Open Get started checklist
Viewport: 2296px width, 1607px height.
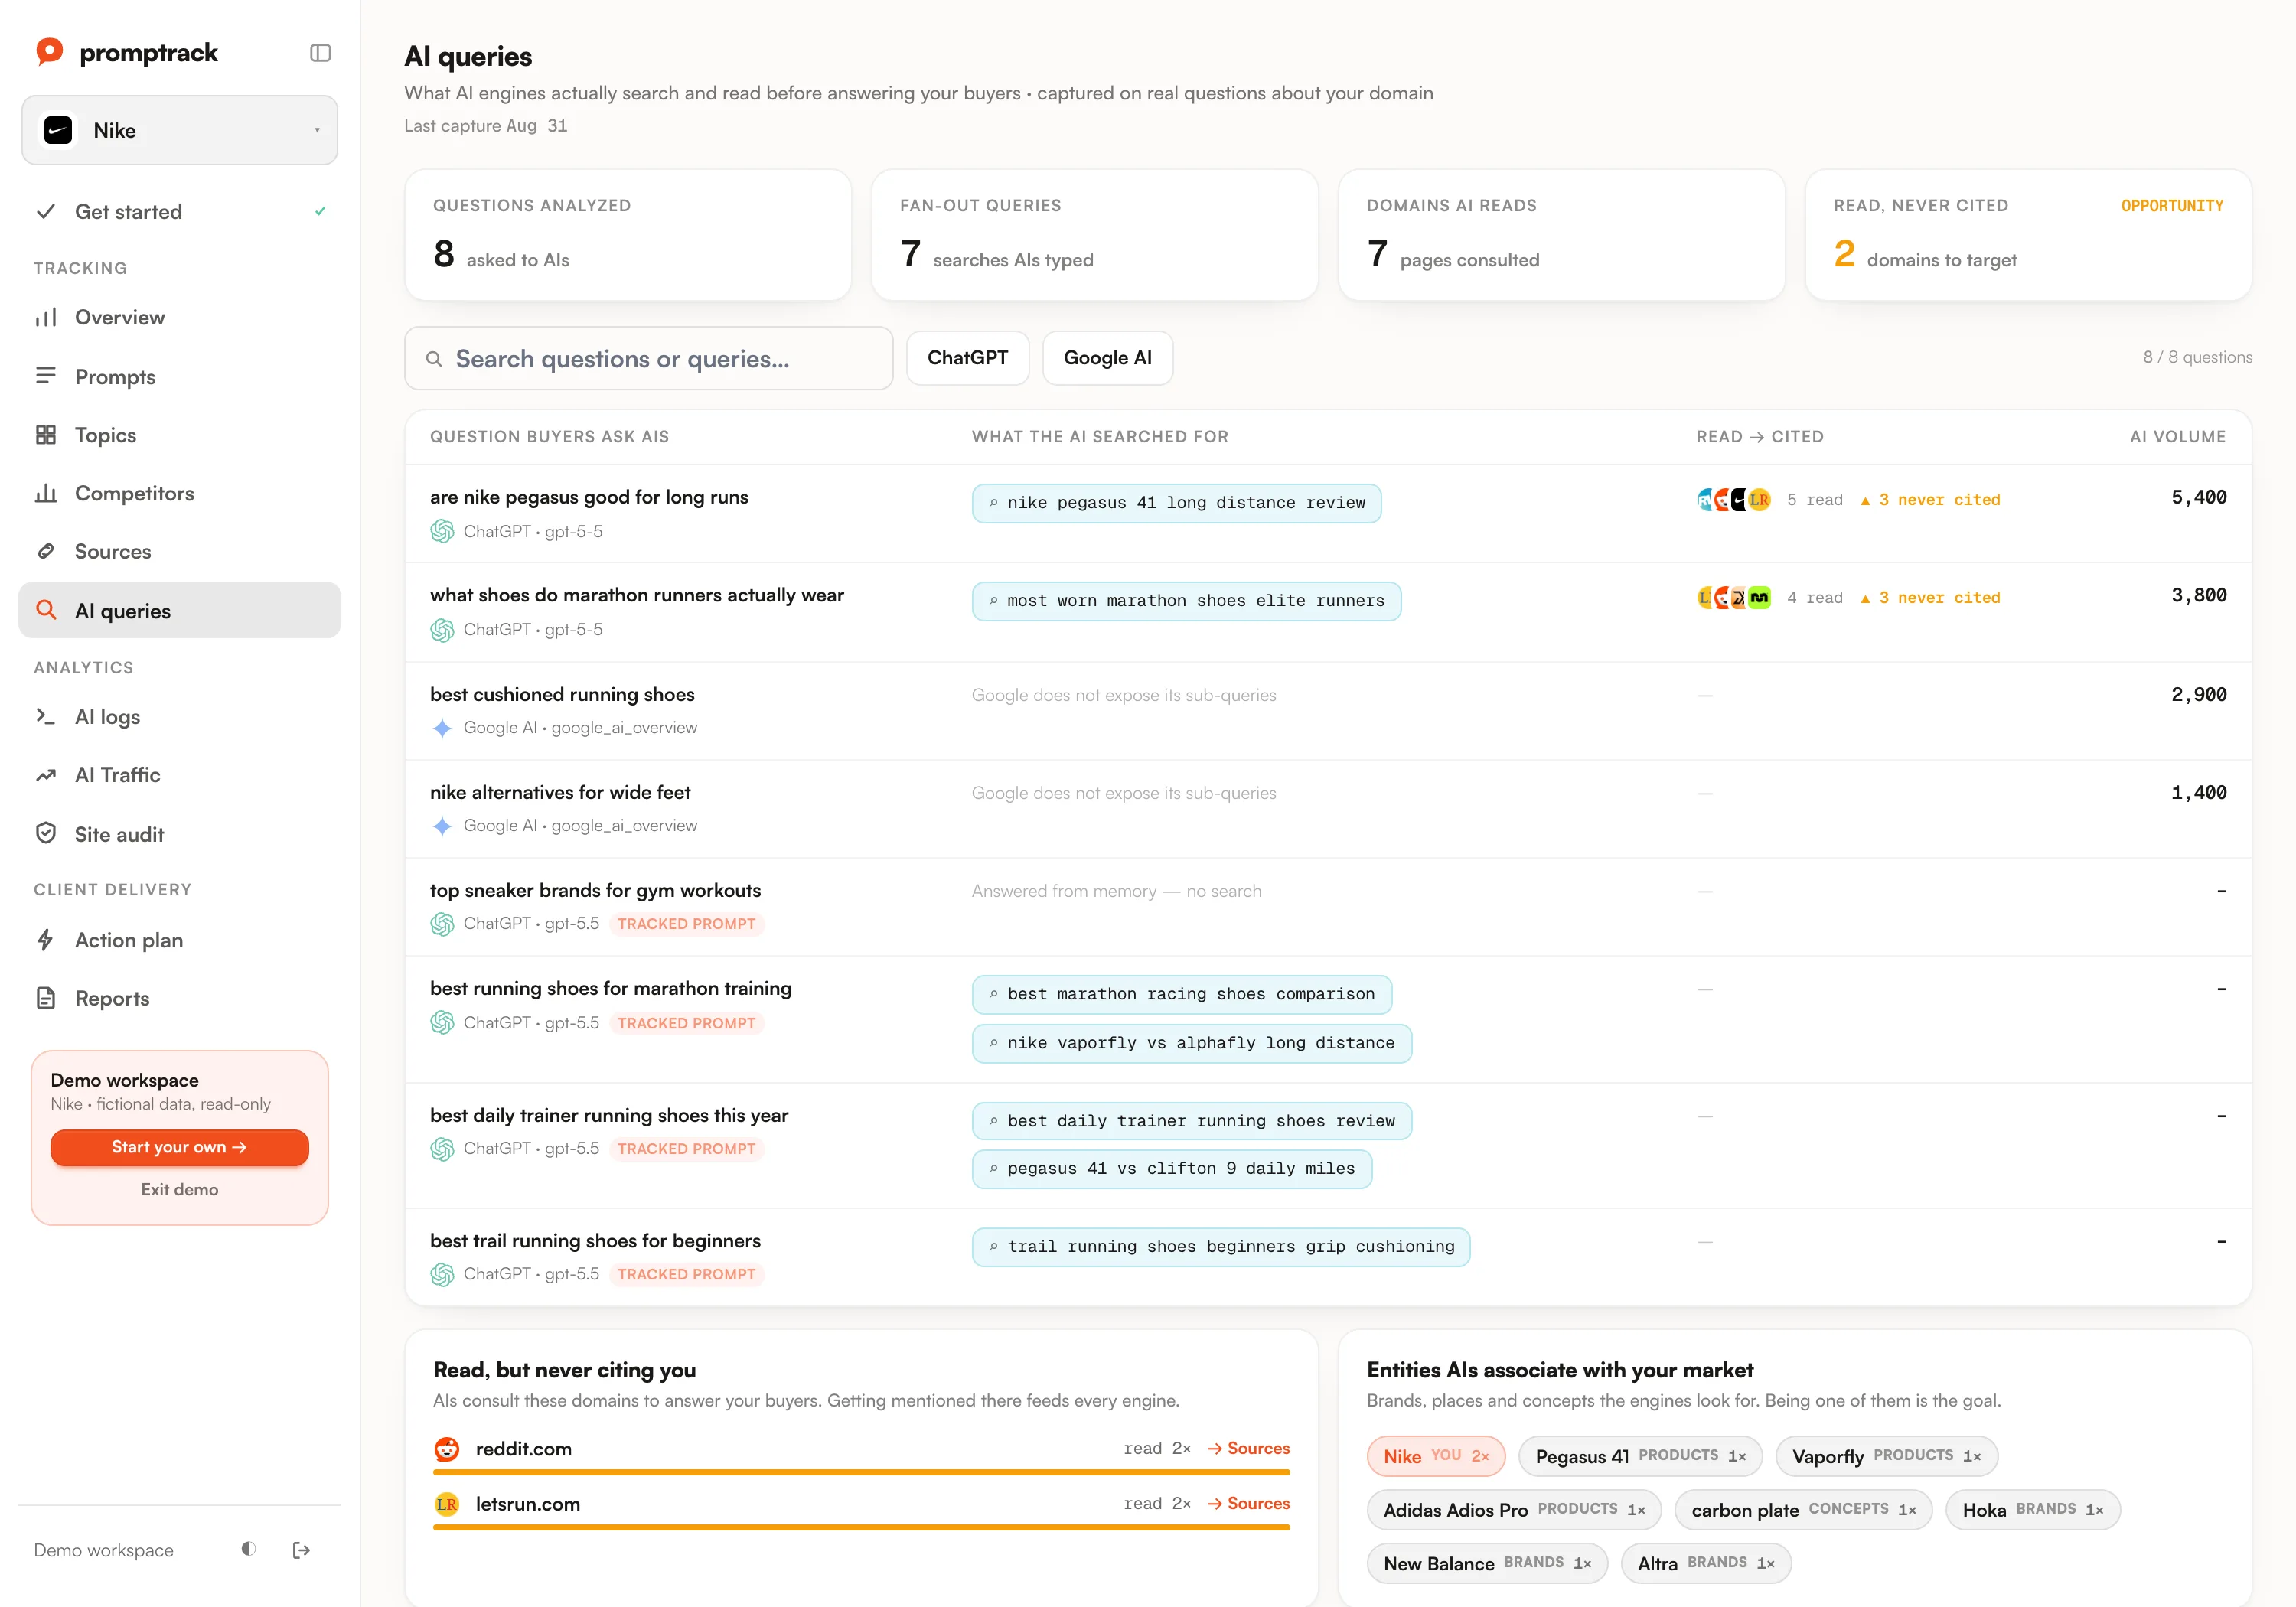[x=180, y=211]
